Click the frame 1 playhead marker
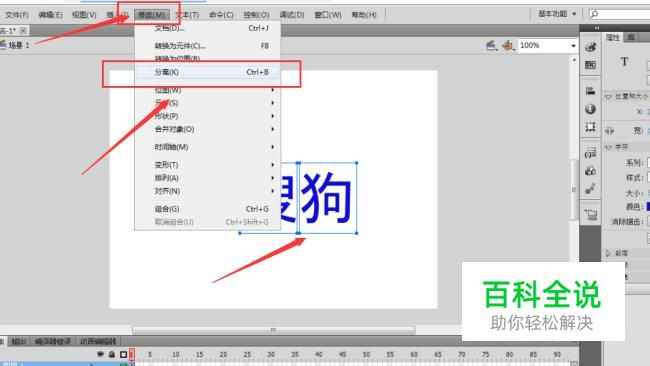This screenshot has width=650, height=366. (x=132, y=354)
